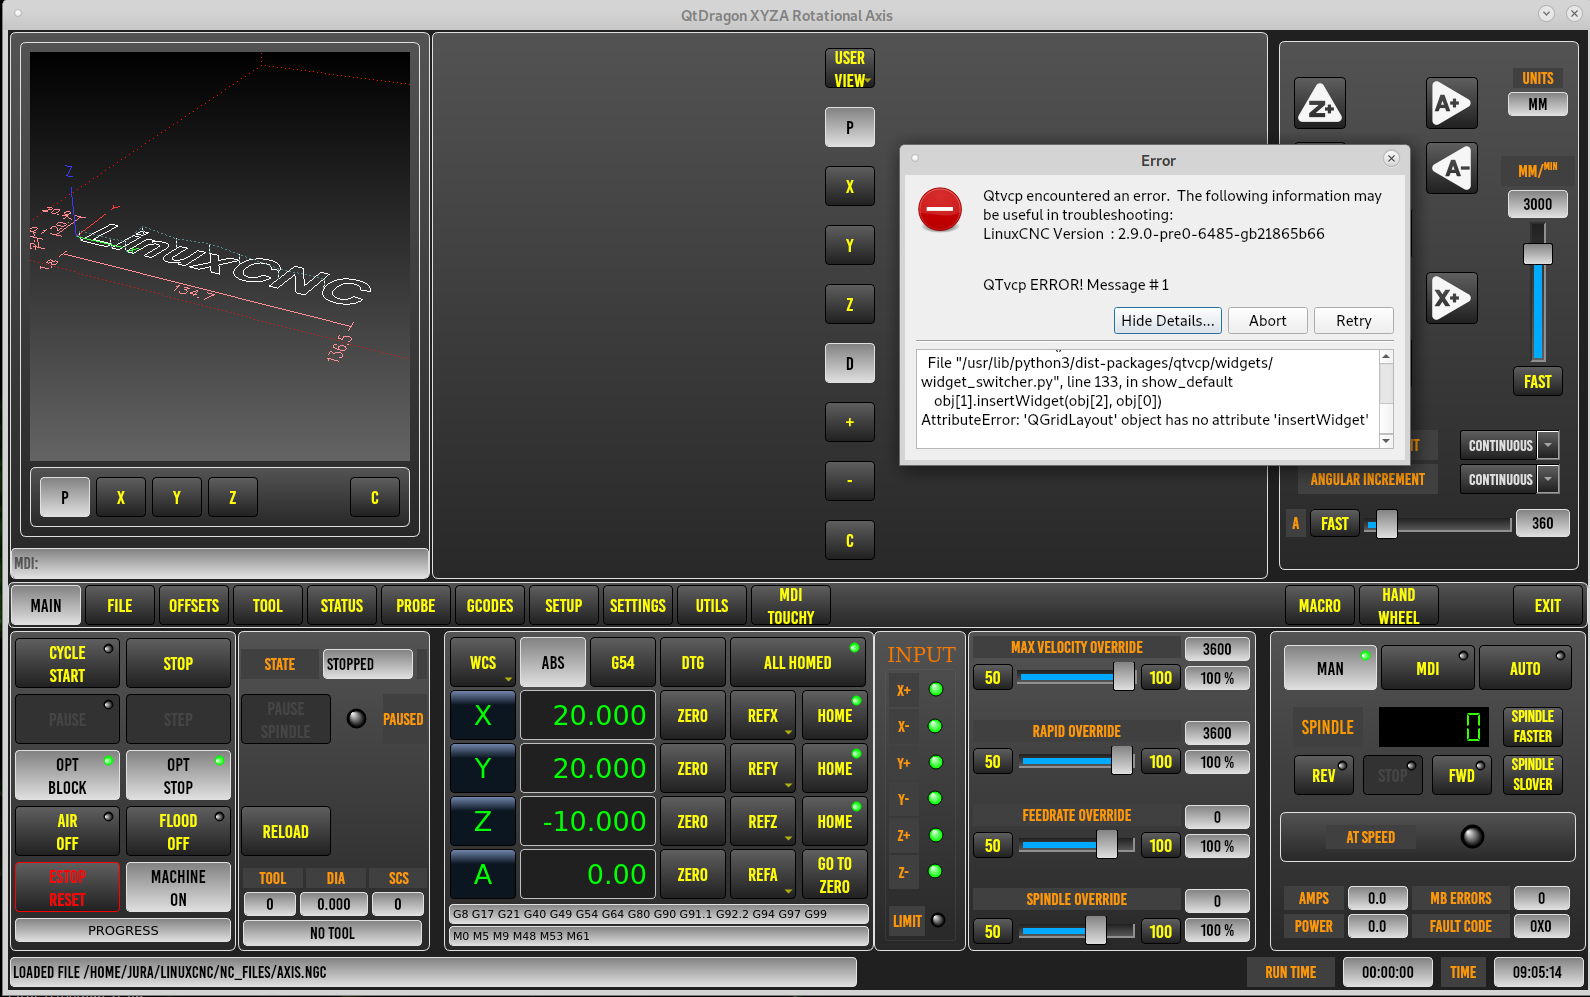Select D dimensions view button
Viewport: 1590px width, 997px height.
click(850, 363)
